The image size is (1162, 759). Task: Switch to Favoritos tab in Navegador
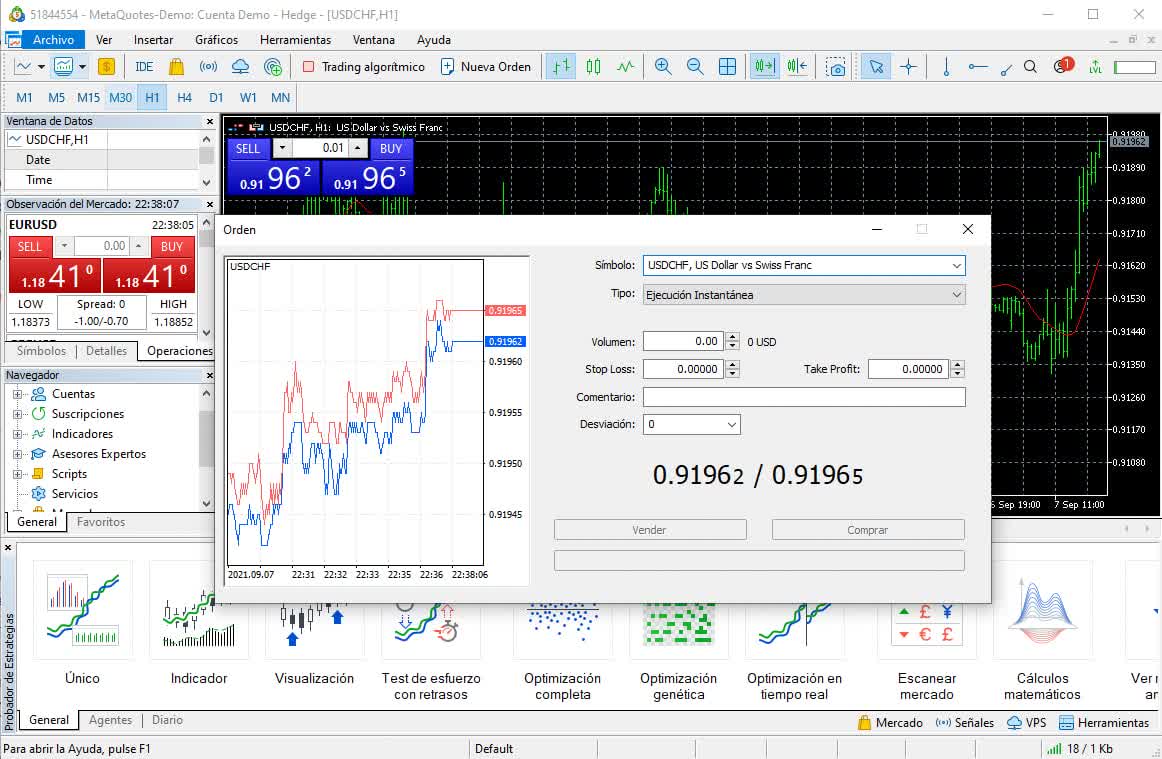coord(101,522)
